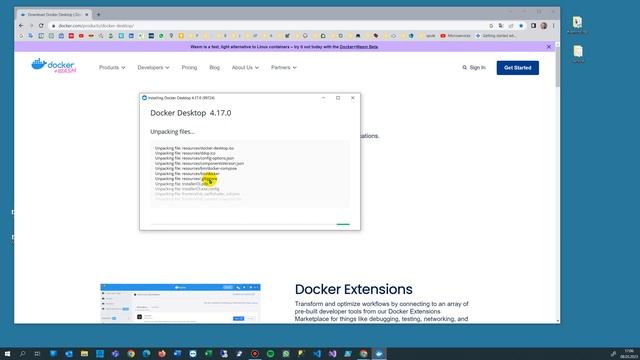640x360 pixels.
Task: Select the second desktop file icon
Action: 578,54
